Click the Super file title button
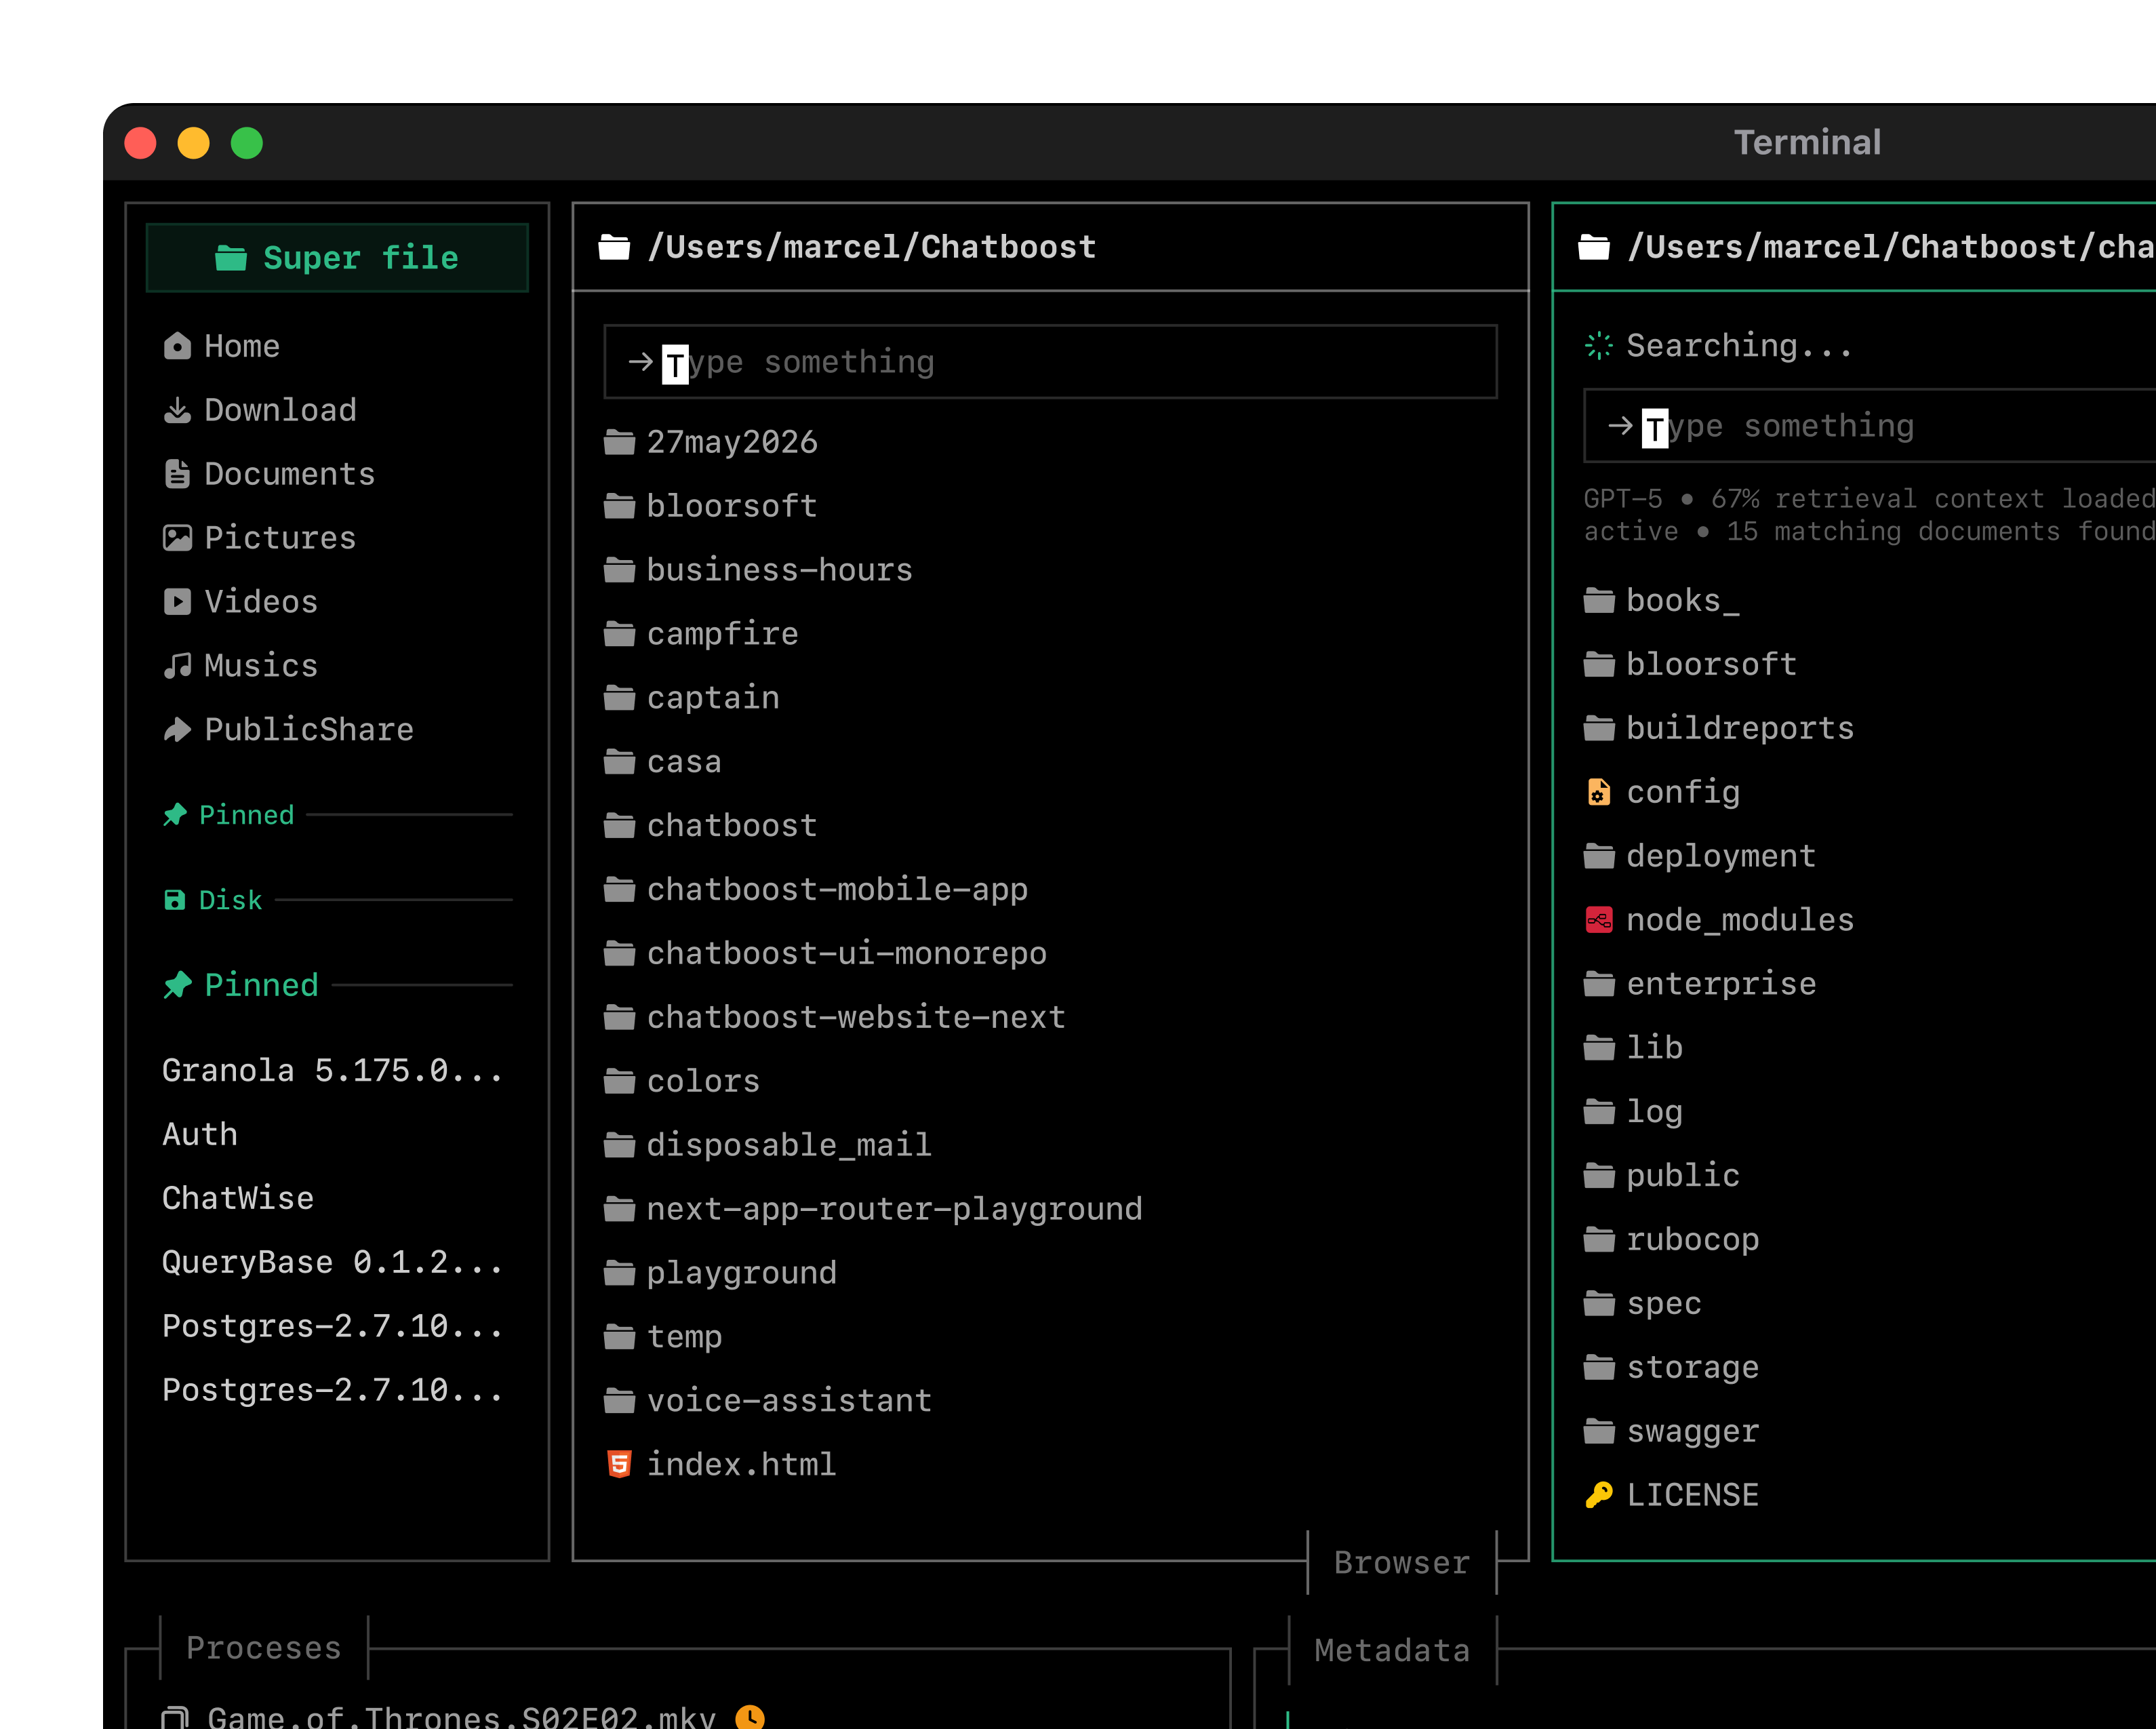2156x1729 pixels. pos(337,258)
